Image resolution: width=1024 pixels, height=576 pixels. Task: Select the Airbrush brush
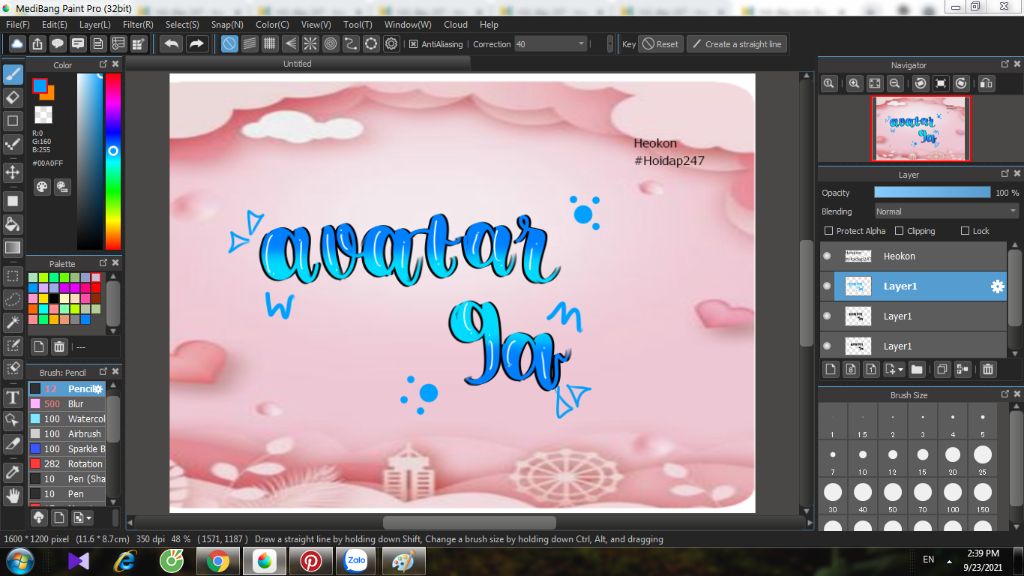[67, 434]
